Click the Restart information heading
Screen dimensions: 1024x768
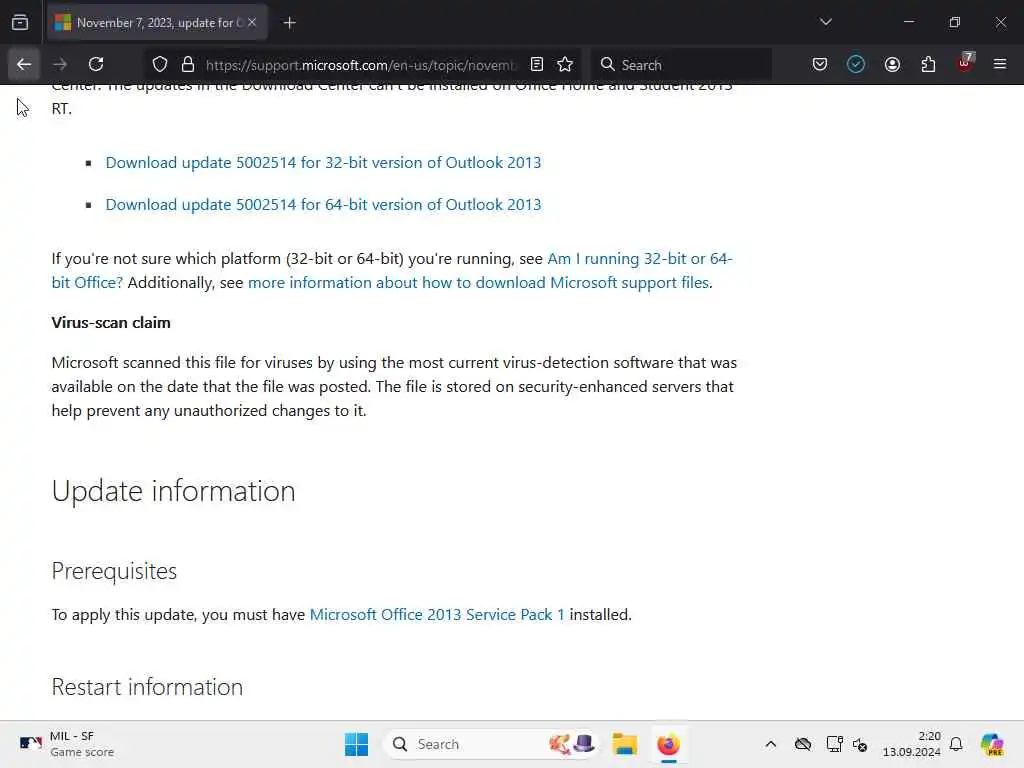(148, 687)
